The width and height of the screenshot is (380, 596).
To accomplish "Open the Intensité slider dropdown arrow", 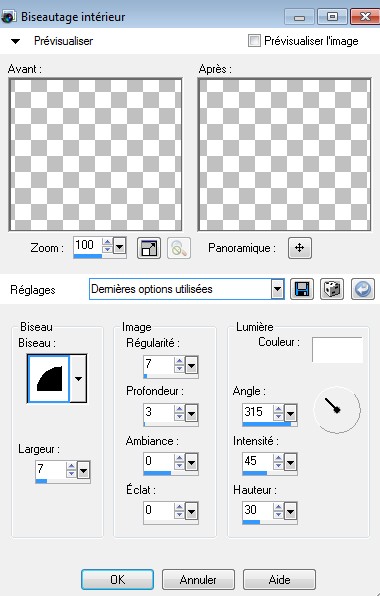I will pyautogui.click(x=290, y=463).
